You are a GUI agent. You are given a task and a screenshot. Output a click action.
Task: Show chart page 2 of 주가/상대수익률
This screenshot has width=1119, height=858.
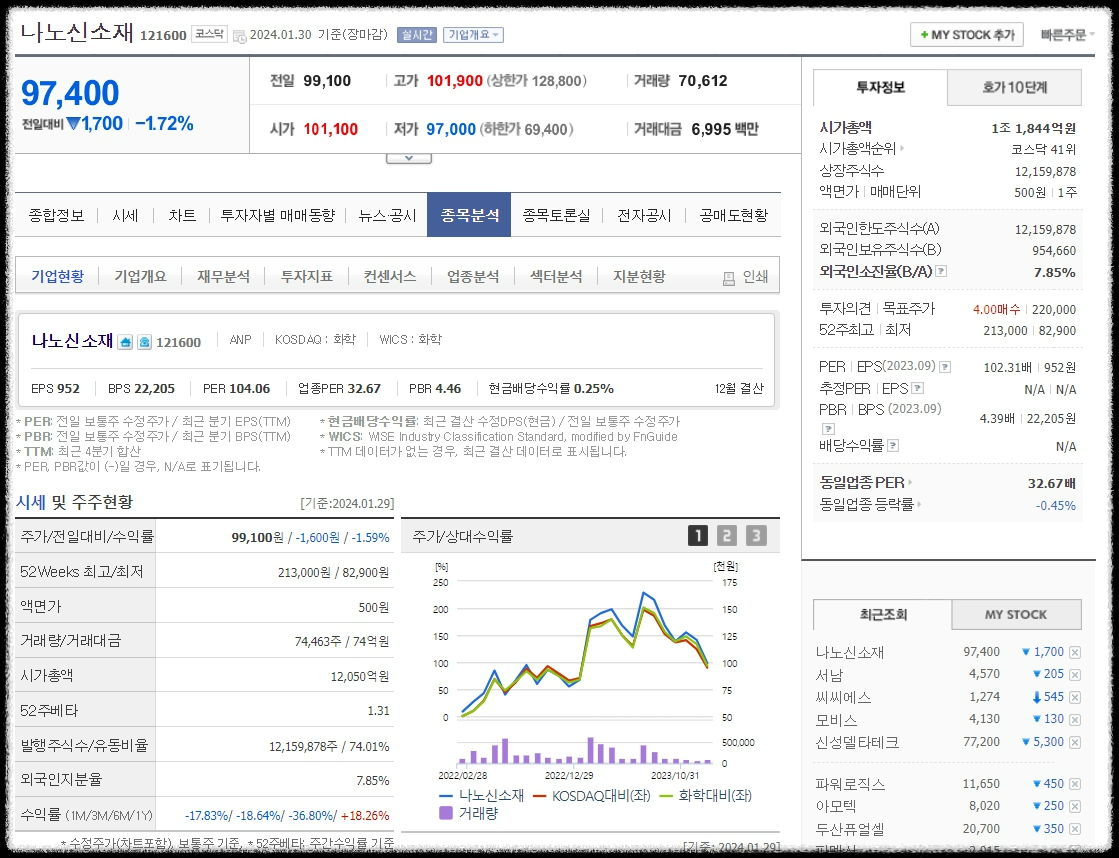tap(726, 535)
